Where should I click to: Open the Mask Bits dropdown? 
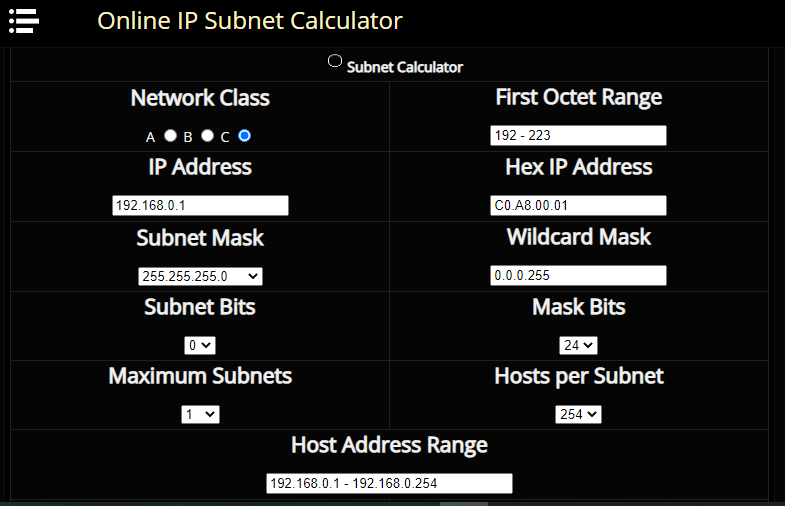click(578, 345)
